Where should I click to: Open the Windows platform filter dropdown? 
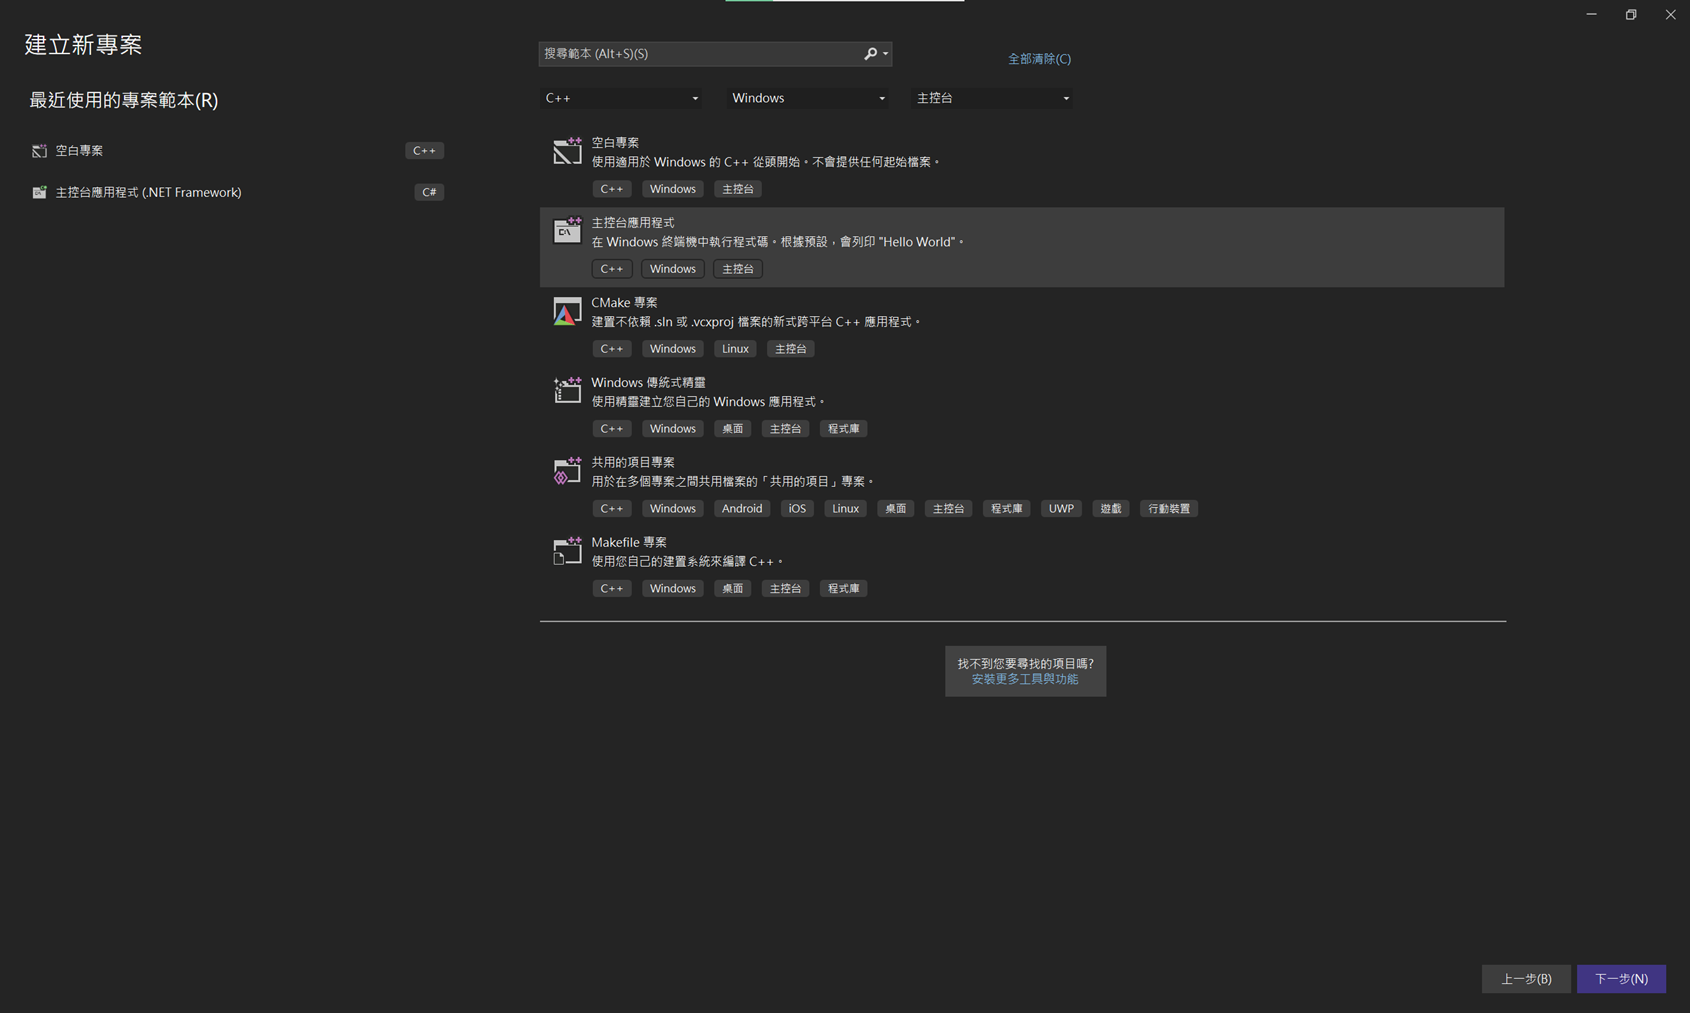point(807,98)
